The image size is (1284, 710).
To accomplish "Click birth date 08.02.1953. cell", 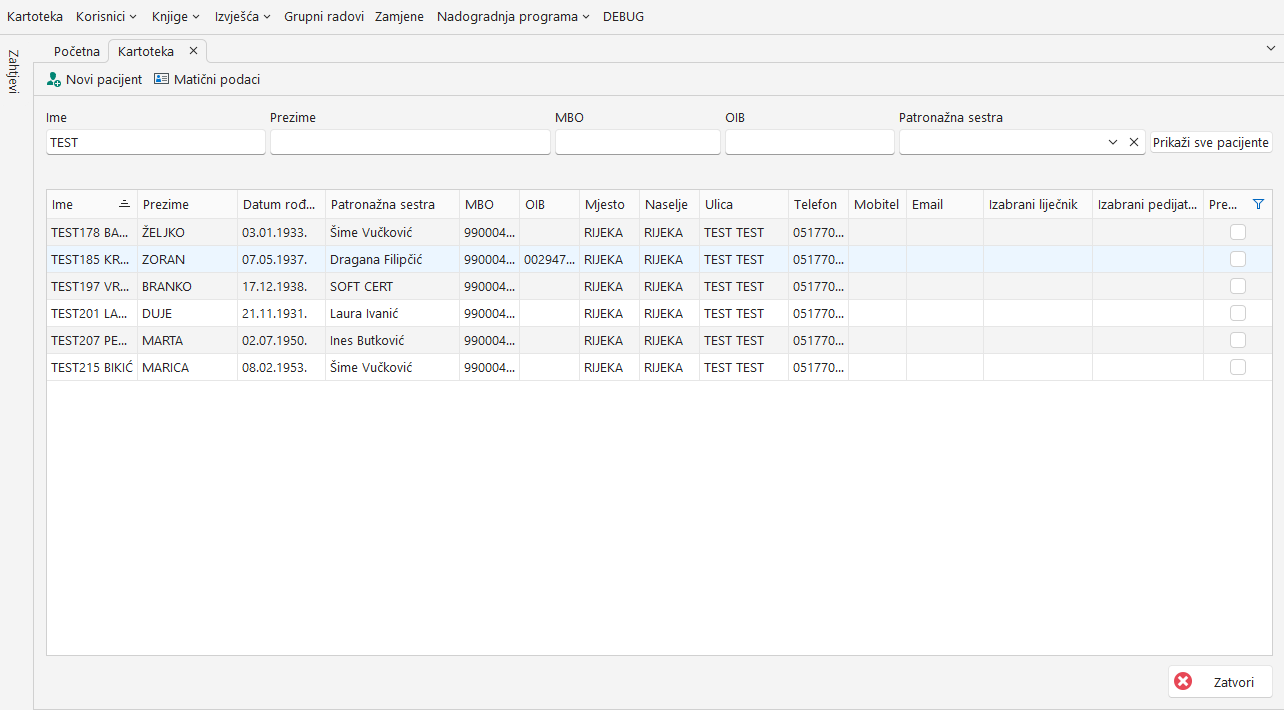I will [281, 367].
